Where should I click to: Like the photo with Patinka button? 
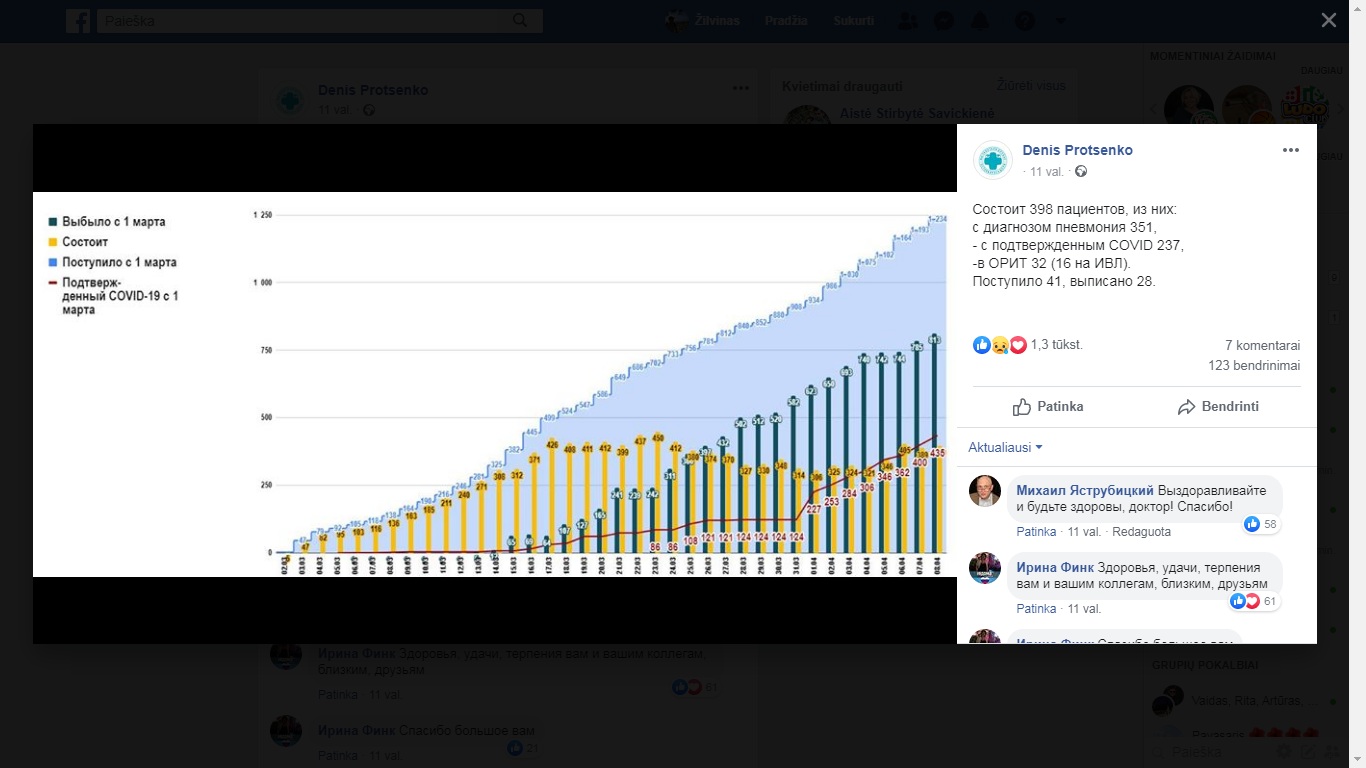click(x=1047, y=407)
